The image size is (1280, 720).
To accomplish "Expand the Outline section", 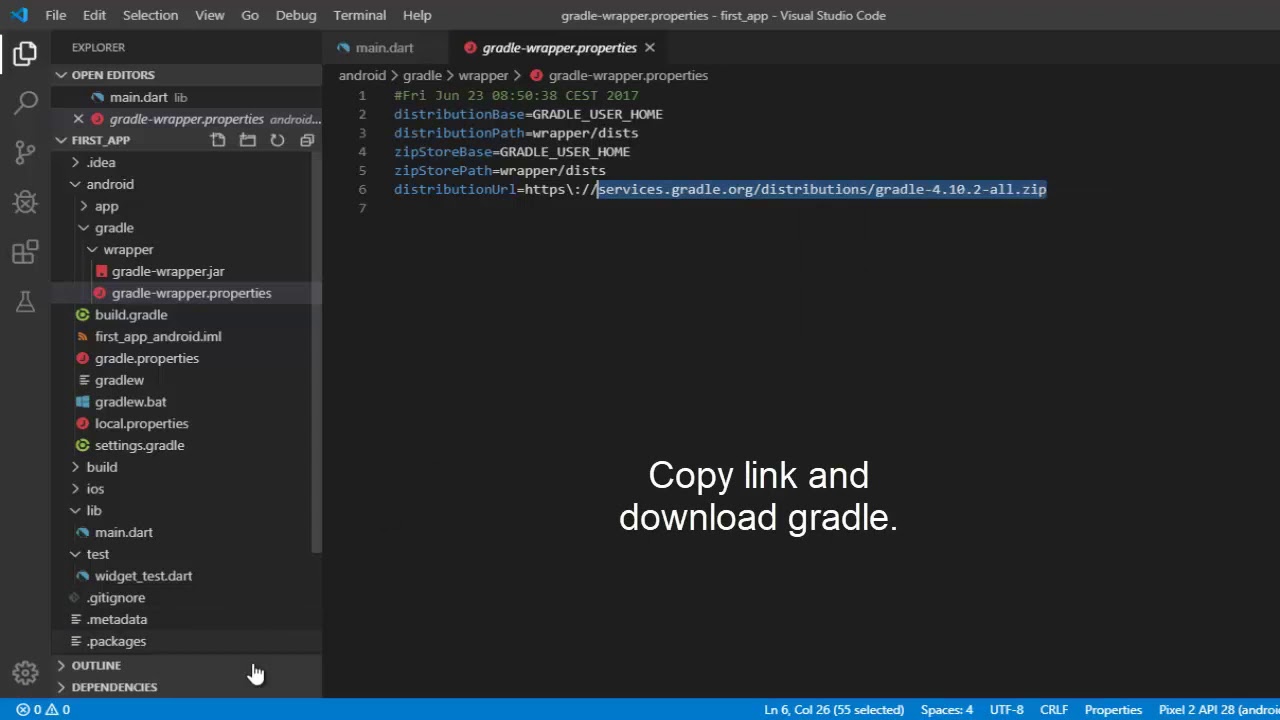I will (x=61, y=665).
